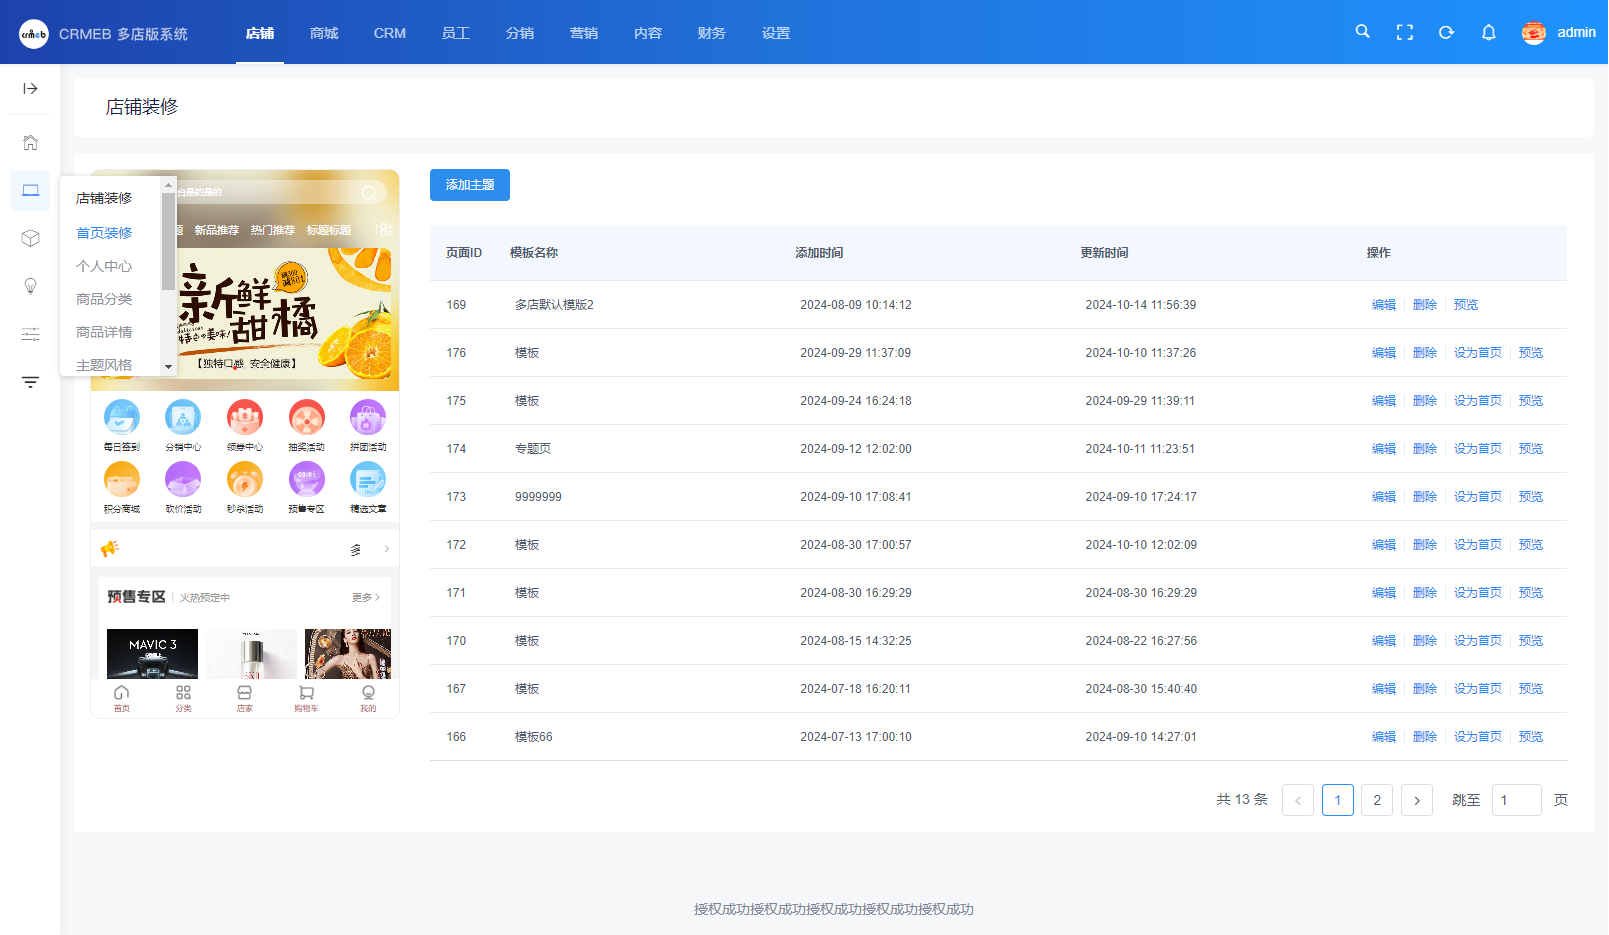The image size is (1609, 935).
Task: Set template 175 as homepage
Action: point(1478,401)
